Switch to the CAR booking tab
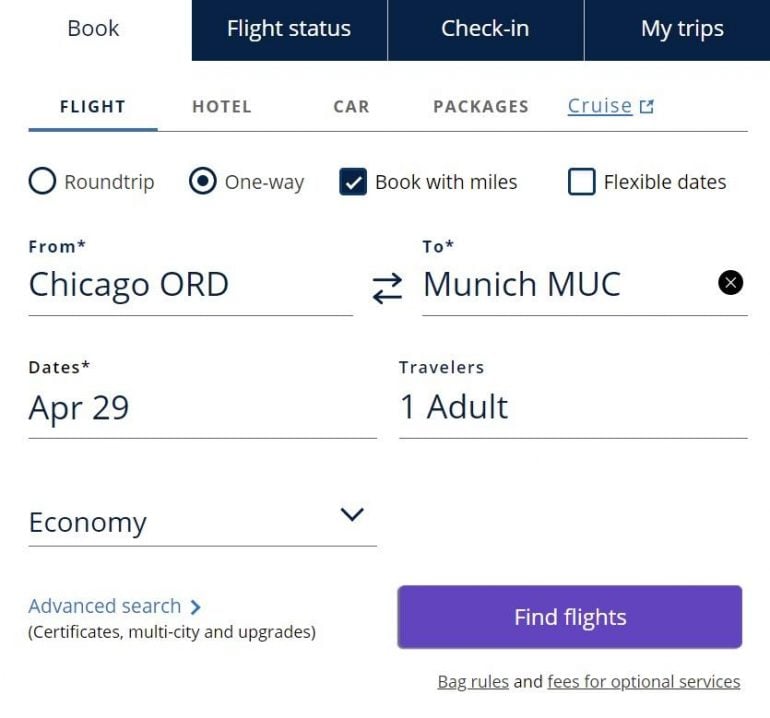The width and height of the screenshot is (770, 718). 351,106
